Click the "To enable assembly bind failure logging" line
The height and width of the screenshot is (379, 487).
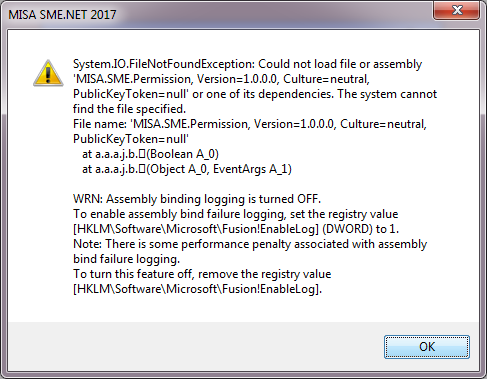tap(235, 214)
